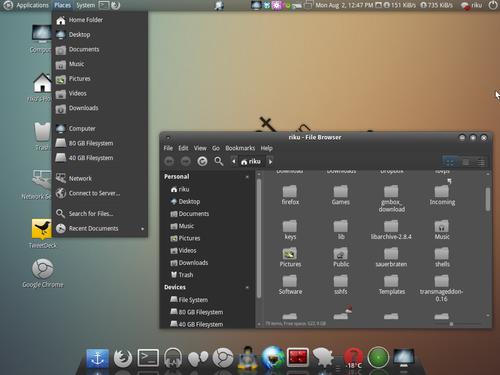Choose Search for Files from Places menu
Image resolution: width=500 pixels, height=375 pixels.
pyautogui.click(x=100, y=214)
